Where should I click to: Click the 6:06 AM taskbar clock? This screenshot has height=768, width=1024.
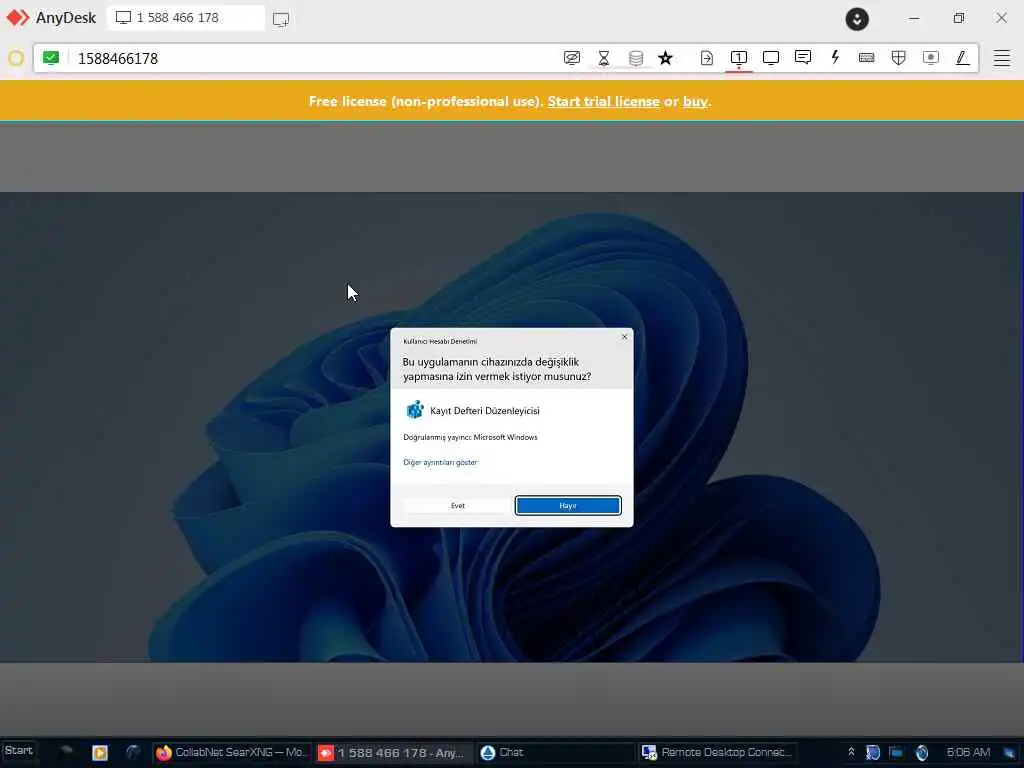968,752
